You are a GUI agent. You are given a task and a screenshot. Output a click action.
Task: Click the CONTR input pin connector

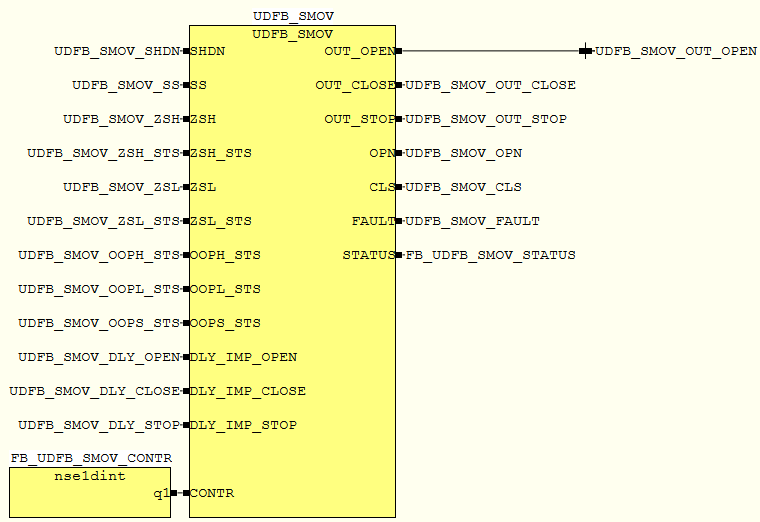(186, 493)
